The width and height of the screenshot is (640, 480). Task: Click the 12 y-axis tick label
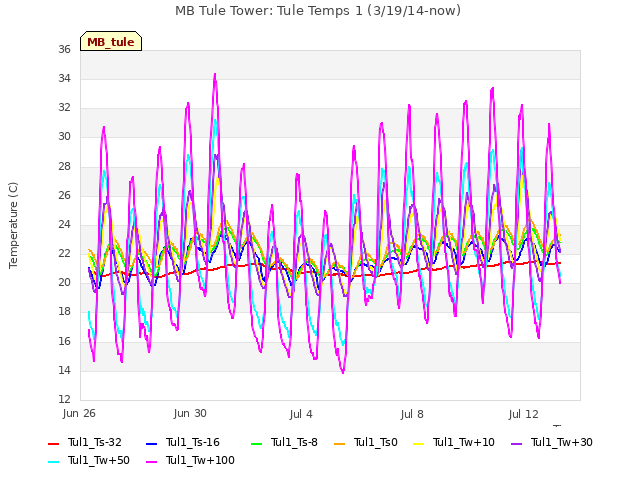coord(64,399)
